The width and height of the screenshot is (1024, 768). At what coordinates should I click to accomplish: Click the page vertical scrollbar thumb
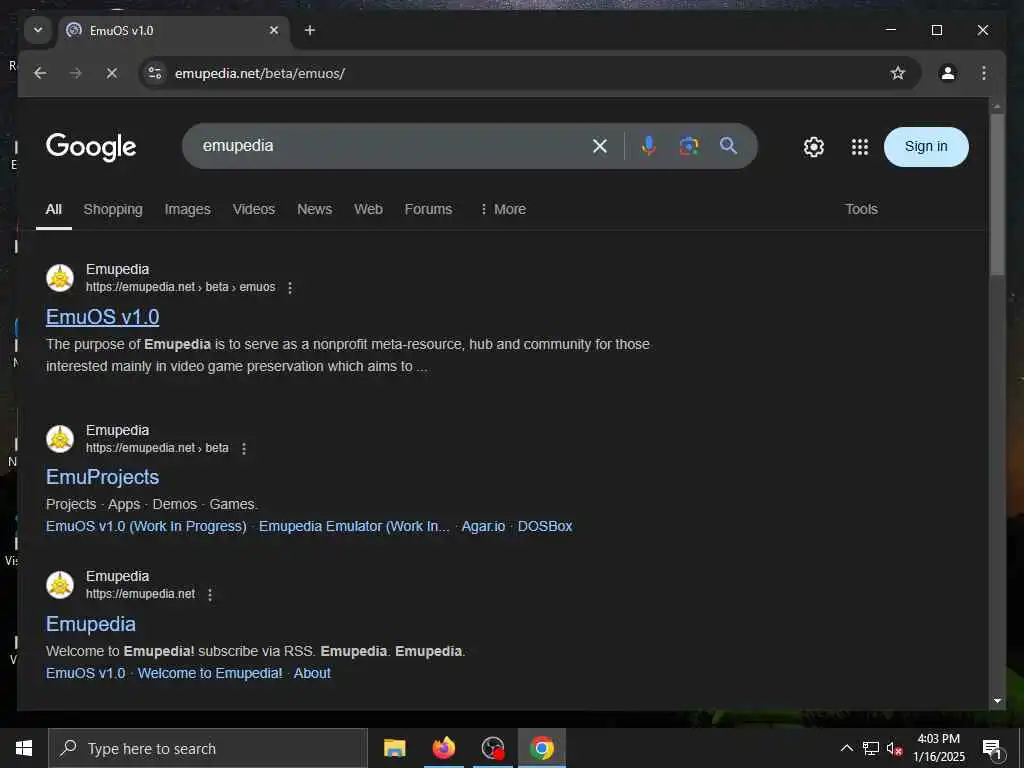[x=997, y=195]
